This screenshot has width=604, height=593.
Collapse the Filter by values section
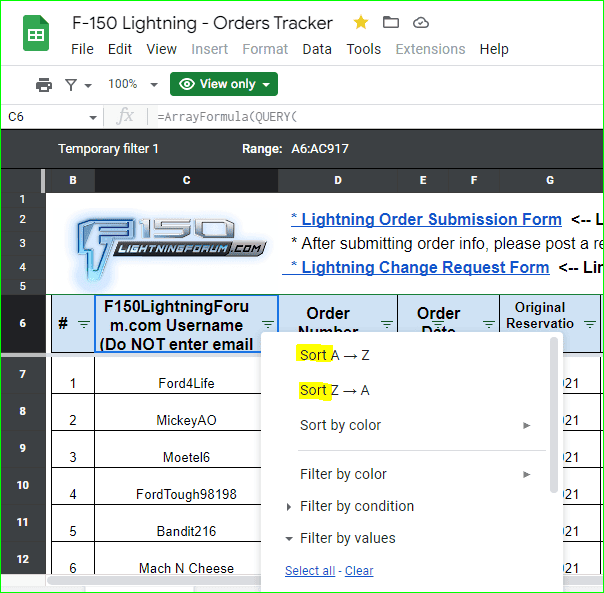click(347, 538)
